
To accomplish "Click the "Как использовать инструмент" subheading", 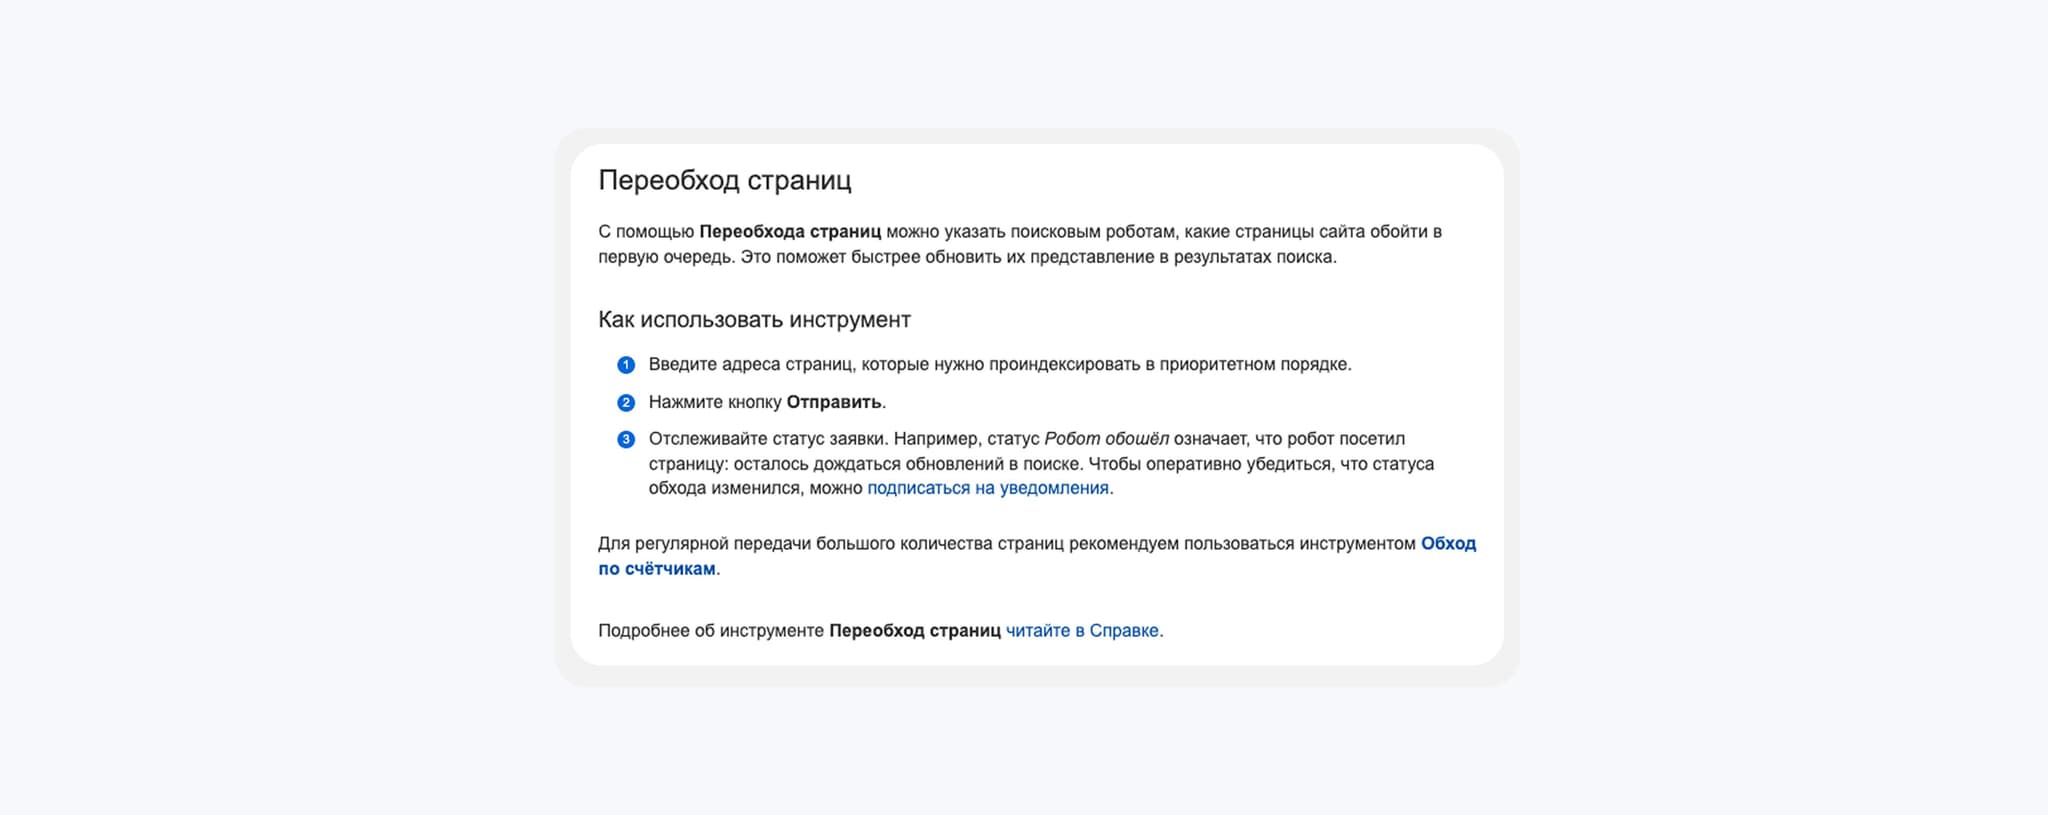I will 754,320.
